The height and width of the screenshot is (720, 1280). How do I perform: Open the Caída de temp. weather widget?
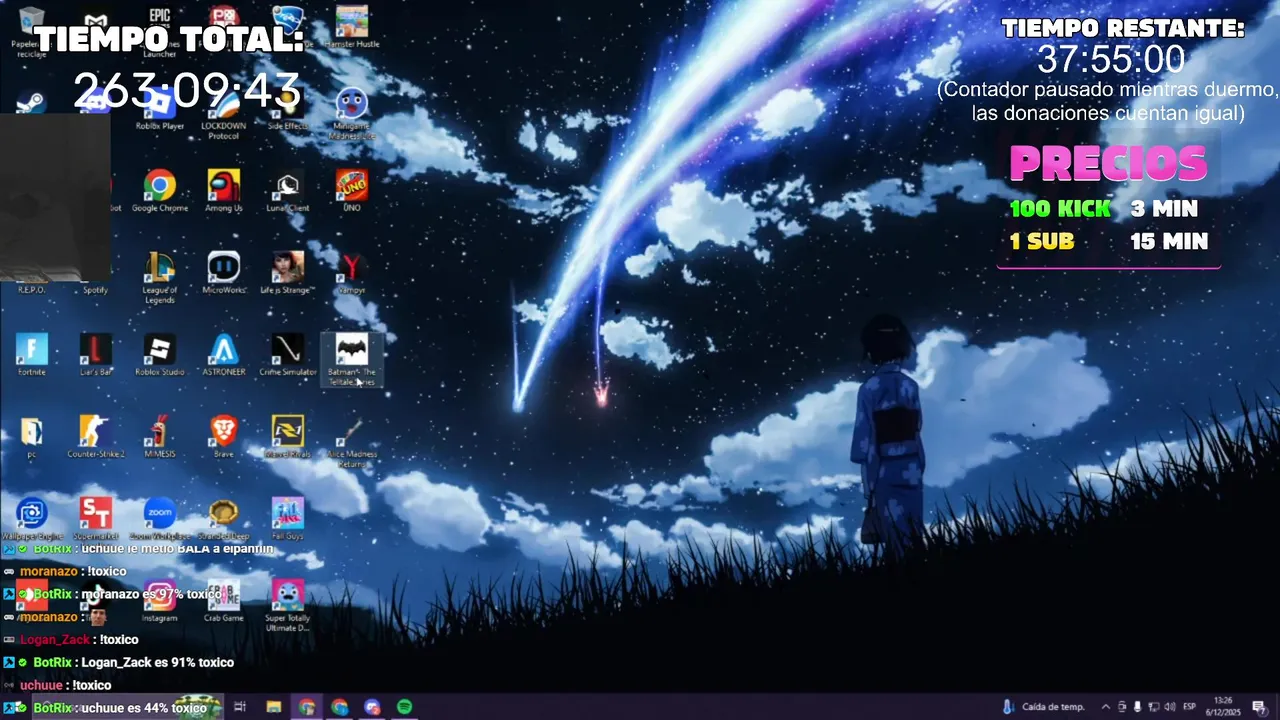click(x=1043, y=707)
